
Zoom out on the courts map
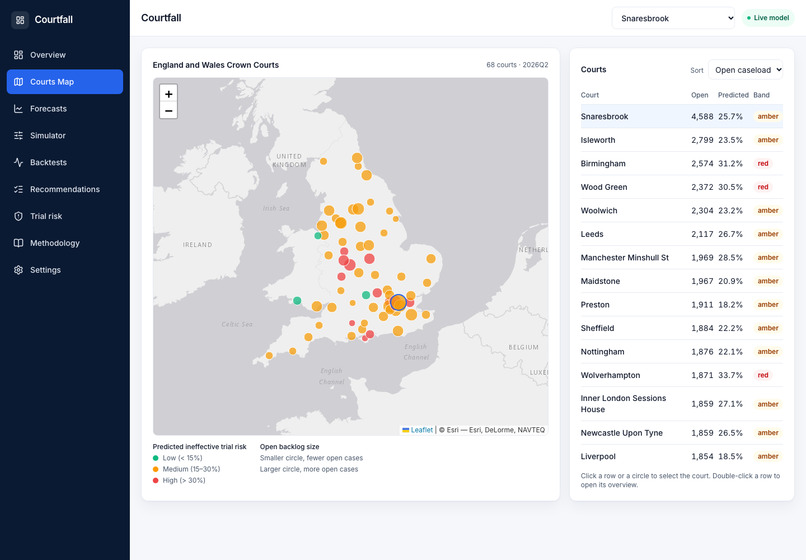point(169,110)
